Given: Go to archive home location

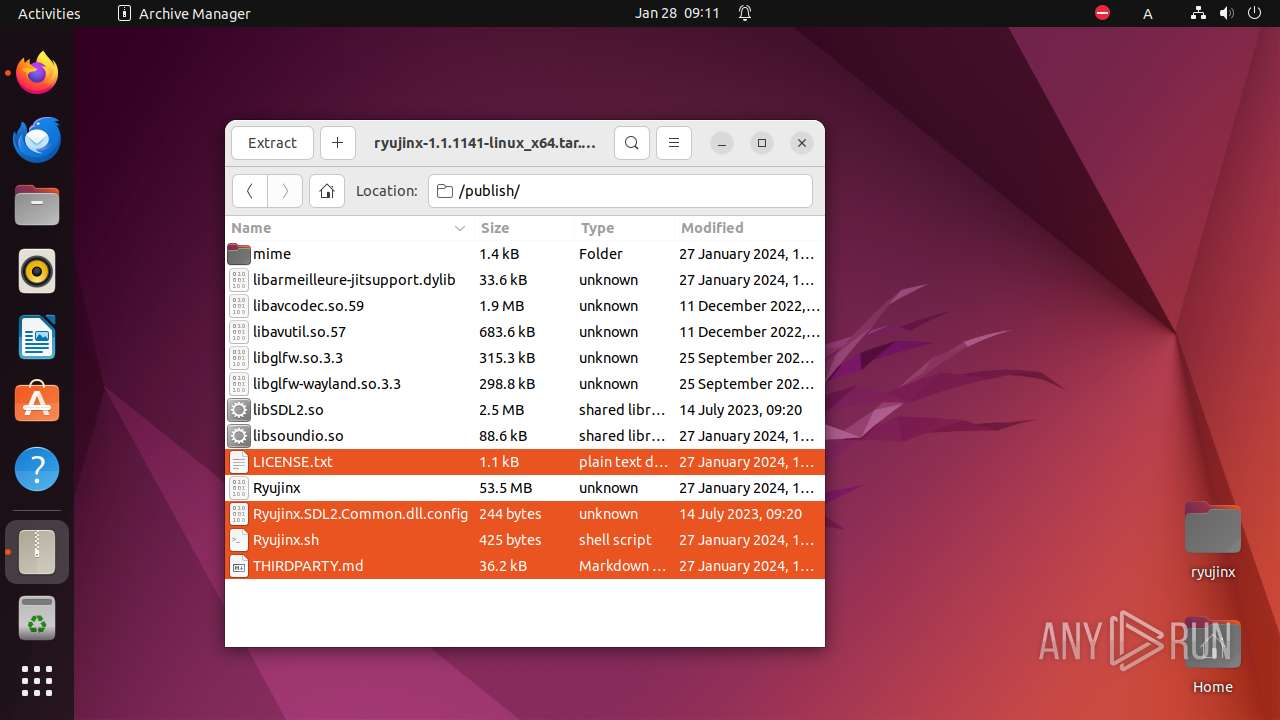Looking at the screenshot, I should 327,191.
